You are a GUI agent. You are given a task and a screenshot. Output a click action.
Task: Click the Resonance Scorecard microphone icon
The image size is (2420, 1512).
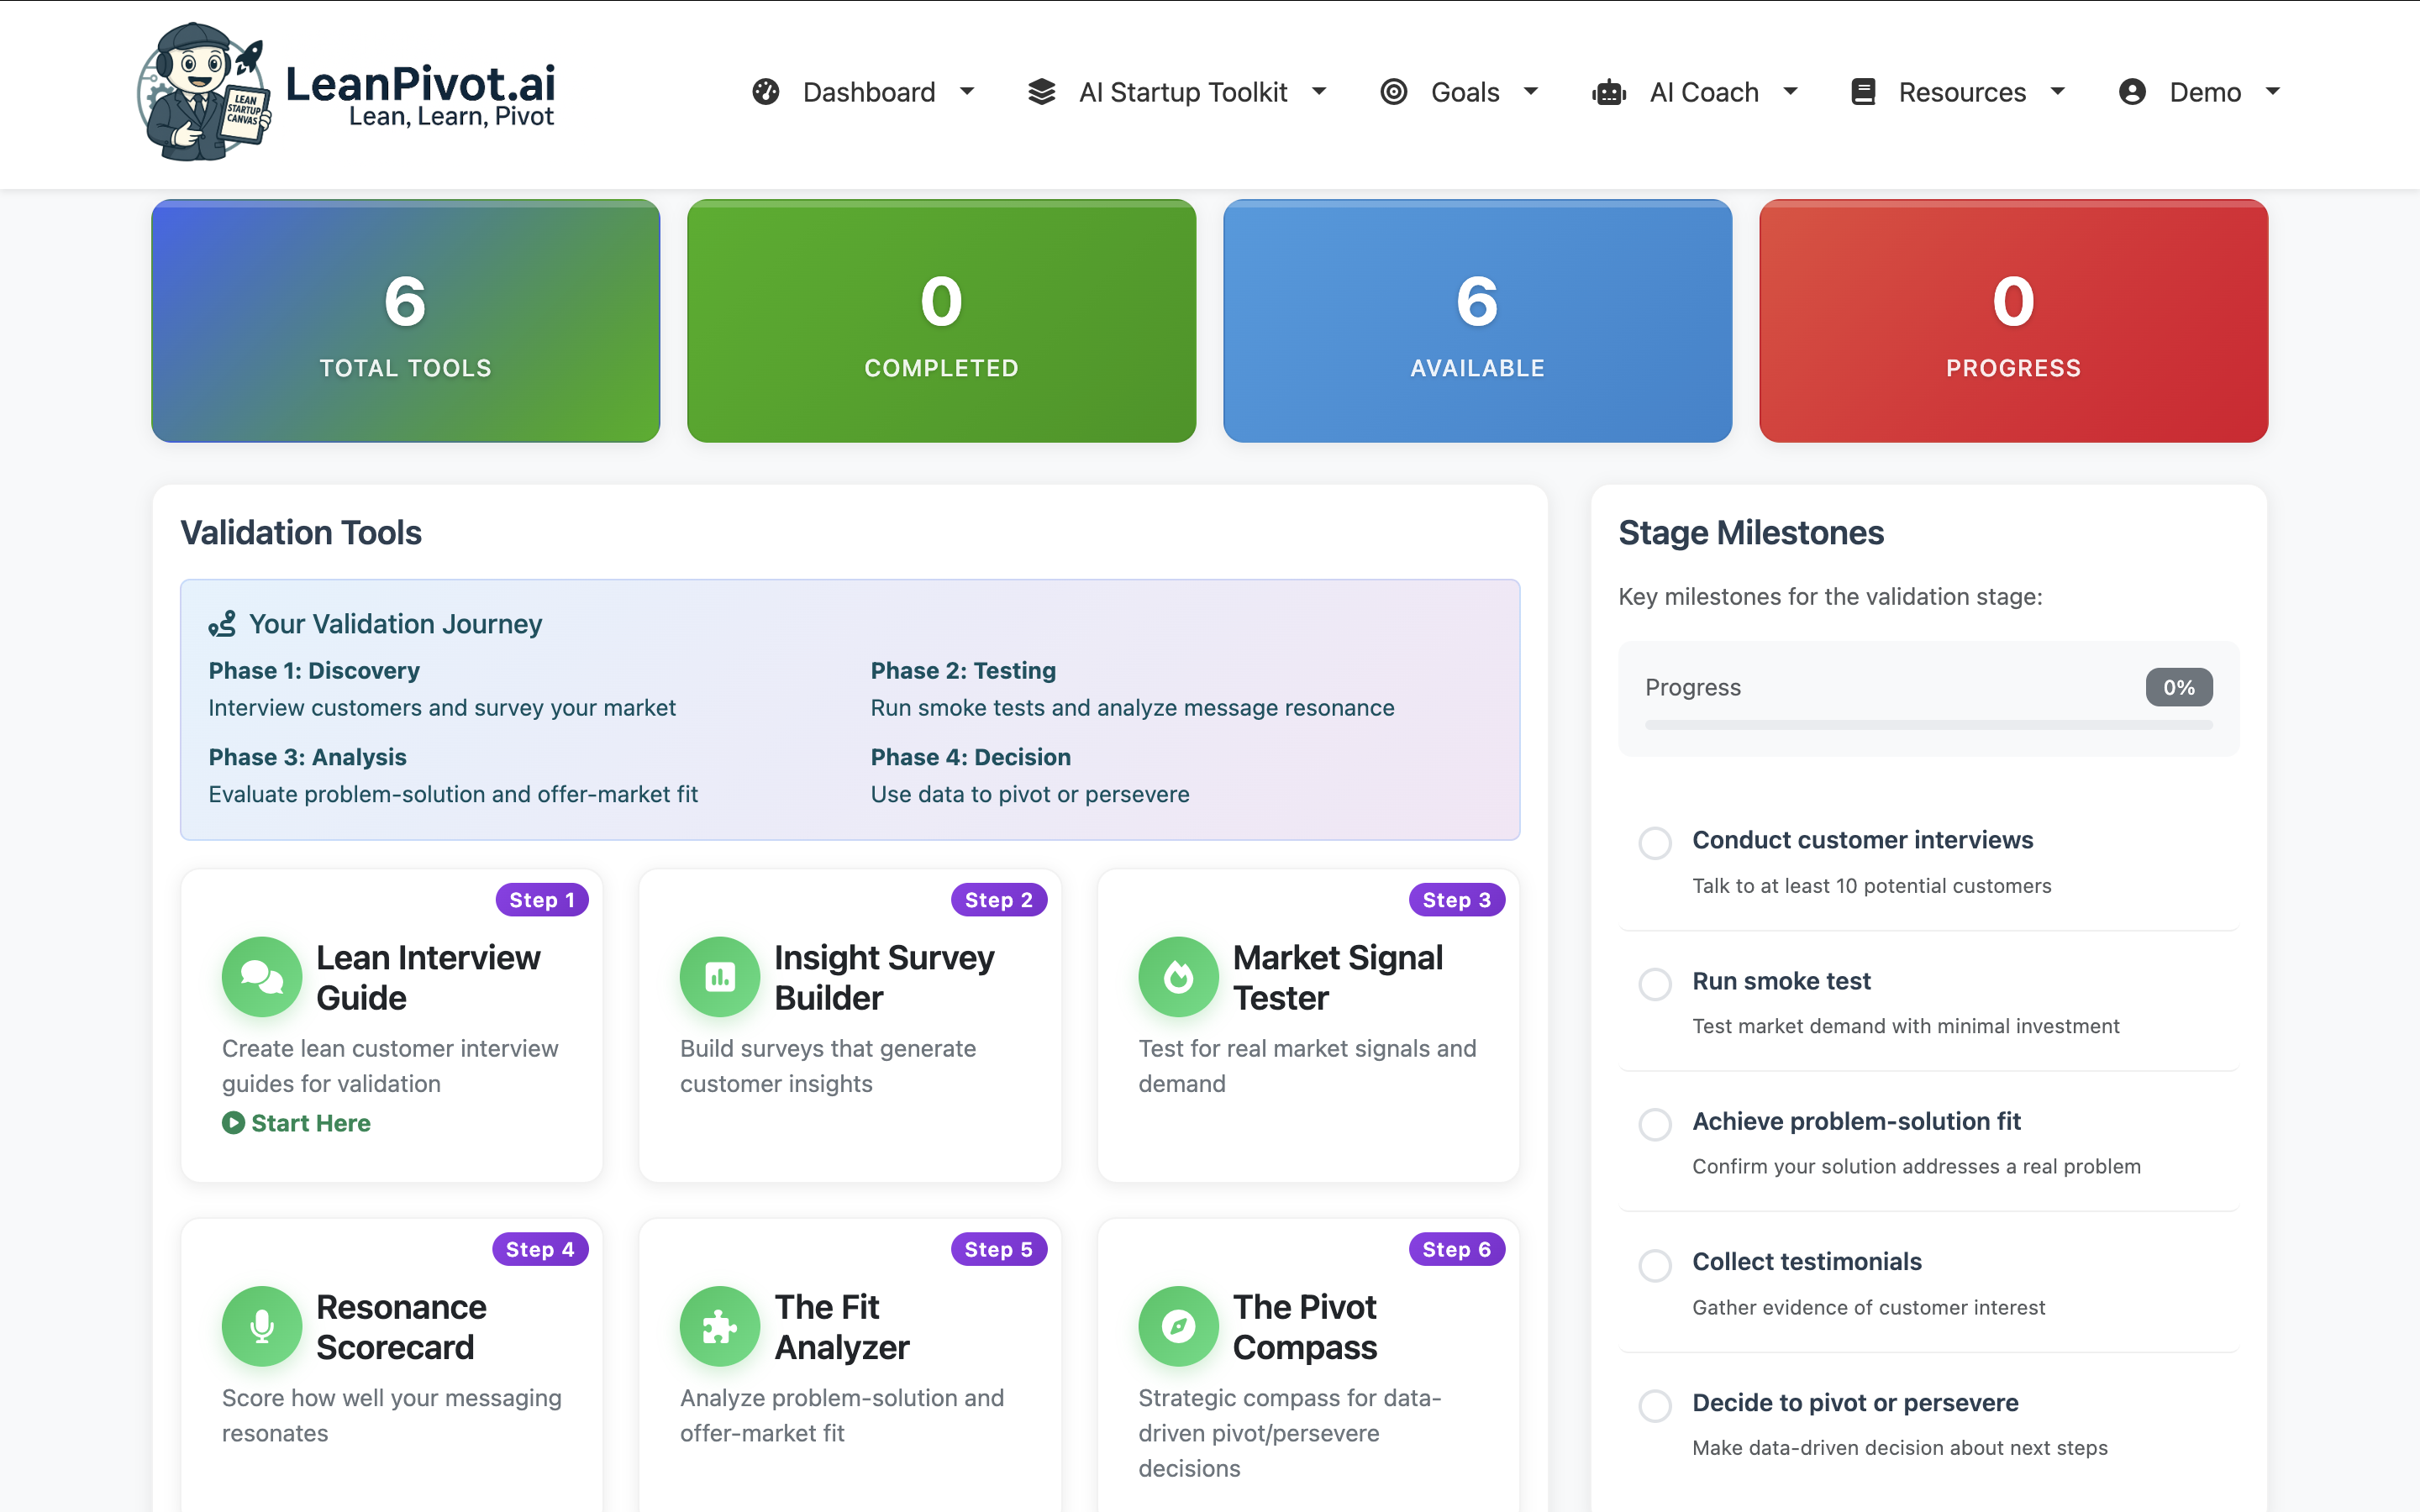pyautogui.click(x=261, y=1326)
